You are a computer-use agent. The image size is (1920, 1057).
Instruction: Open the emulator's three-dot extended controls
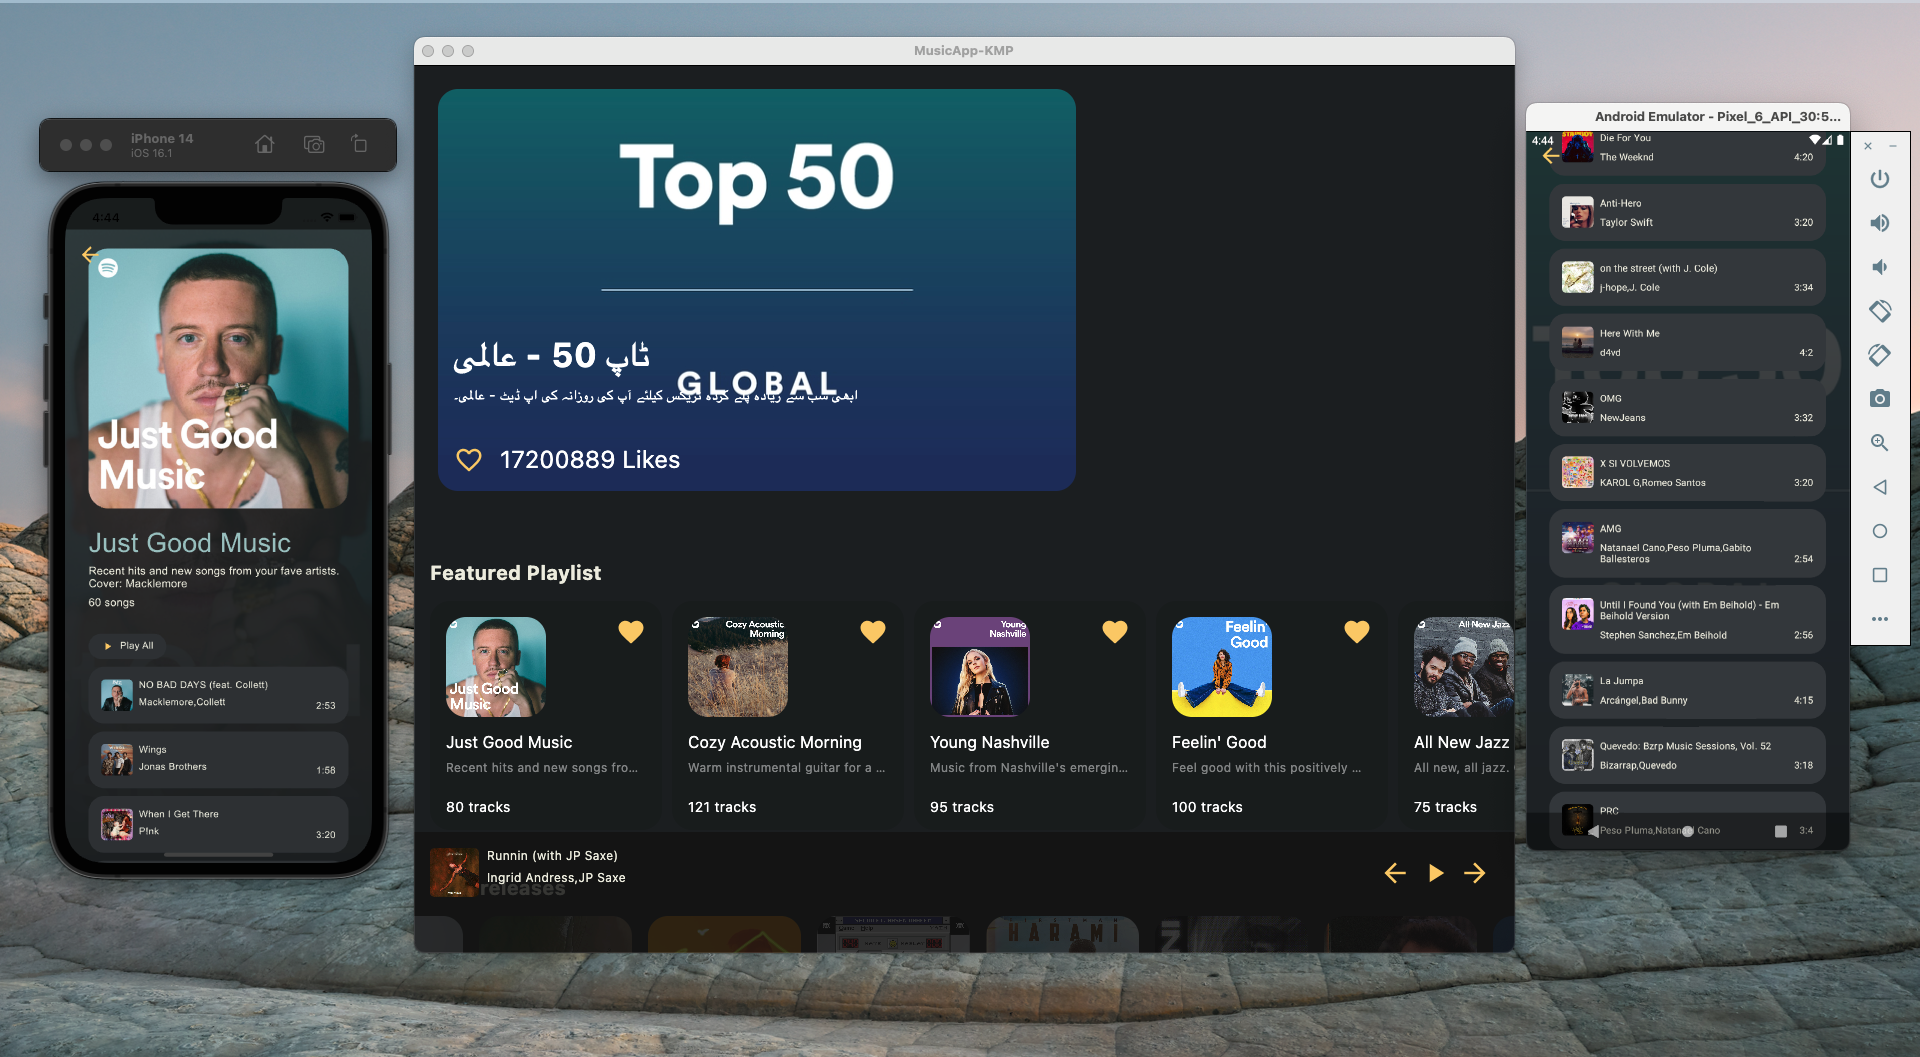tap(1879, 619)
